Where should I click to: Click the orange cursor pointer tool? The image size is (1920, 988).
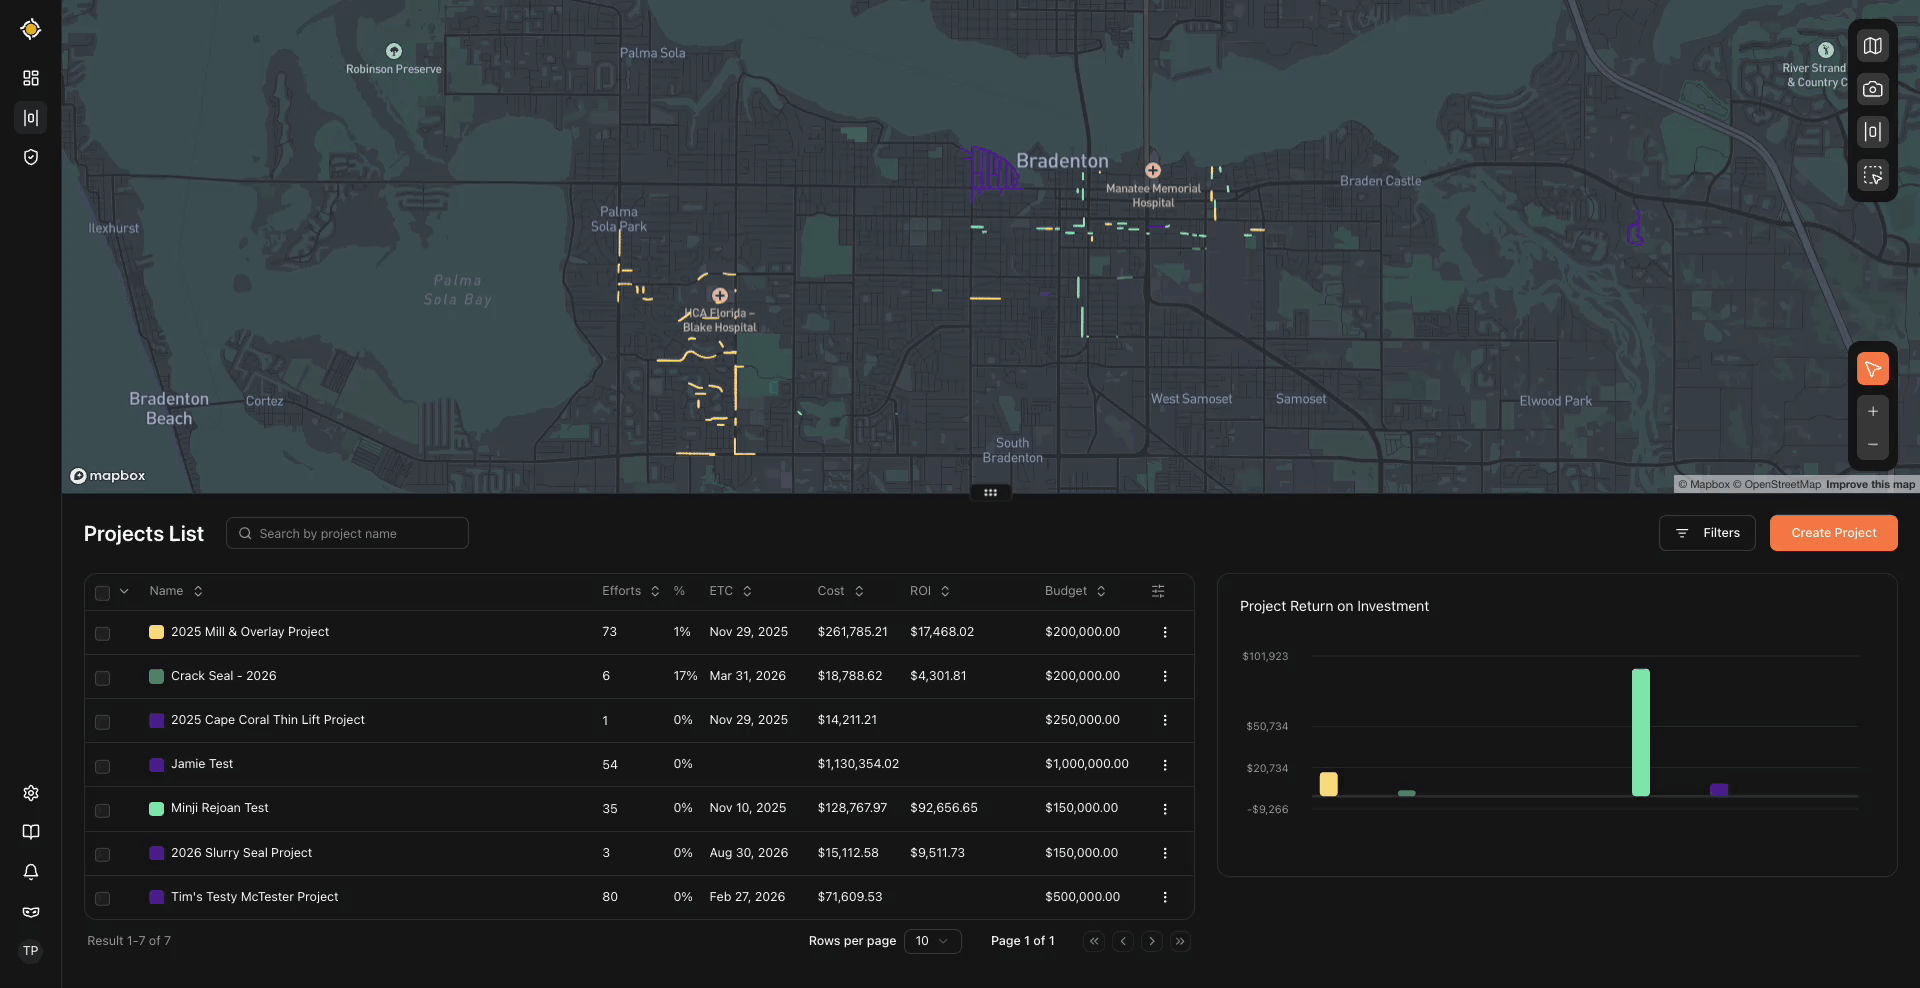point(1872,369)
